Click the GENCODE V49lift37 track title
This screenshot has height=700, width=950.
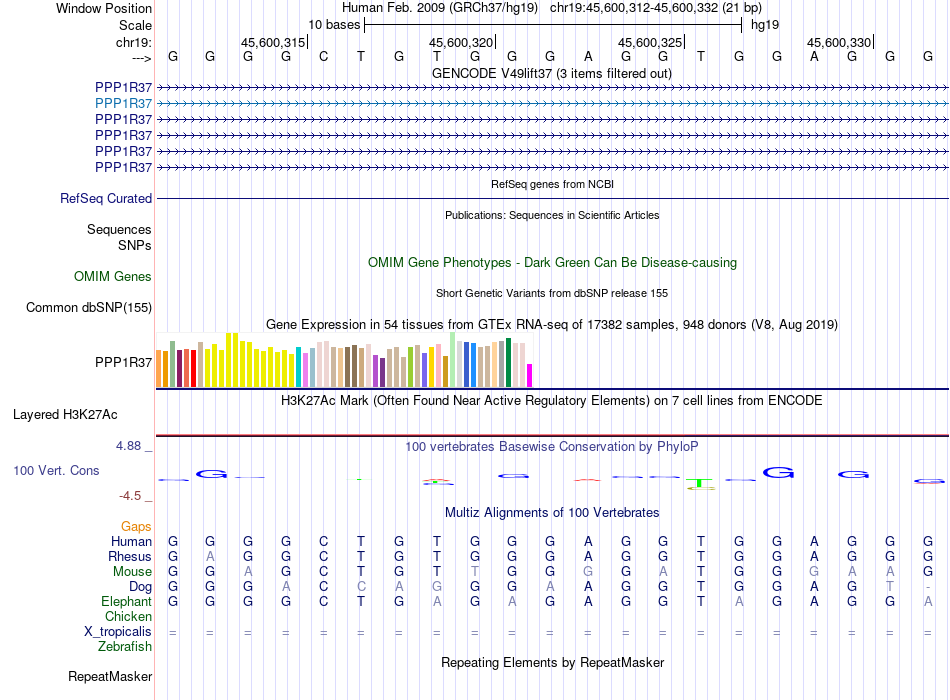pos(552,73)
